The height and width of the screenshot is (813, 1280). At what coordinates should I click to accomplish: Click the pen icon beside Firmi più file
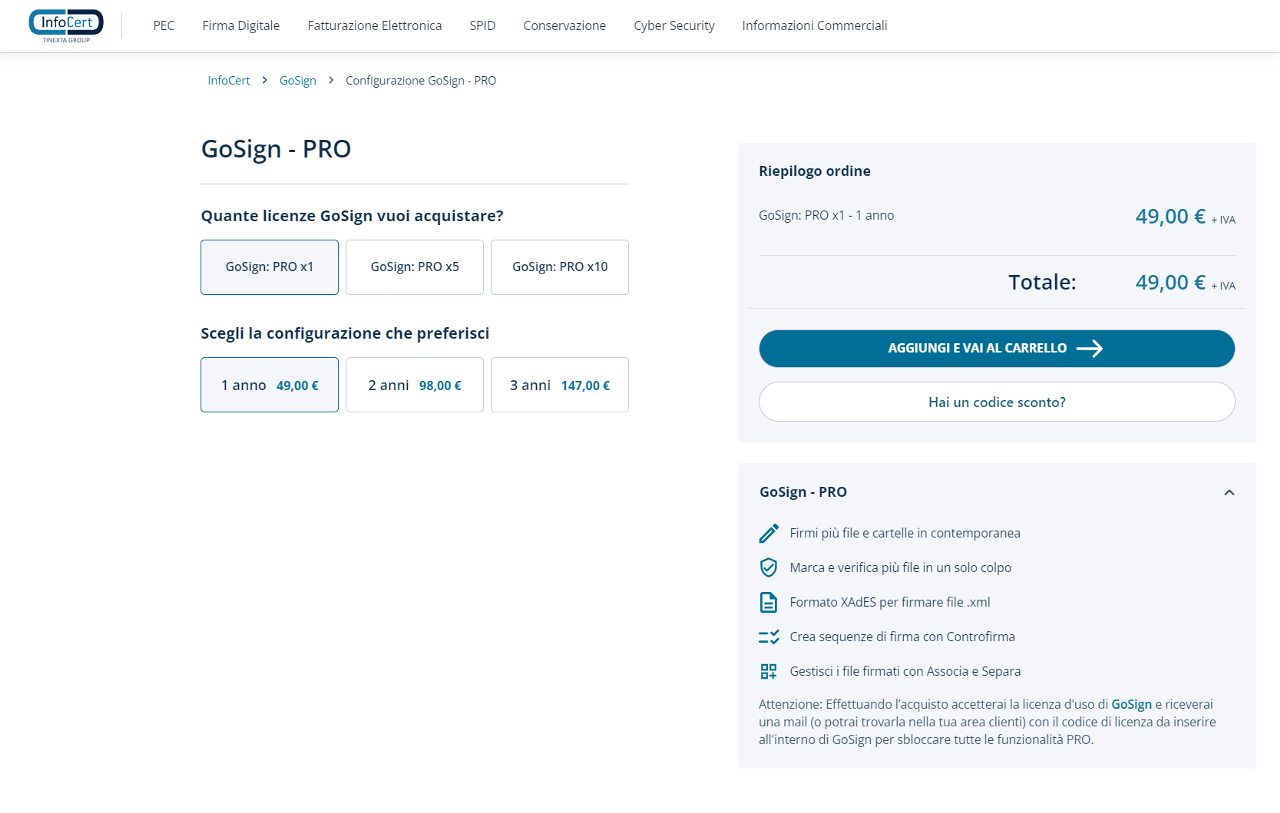[768, 533]
